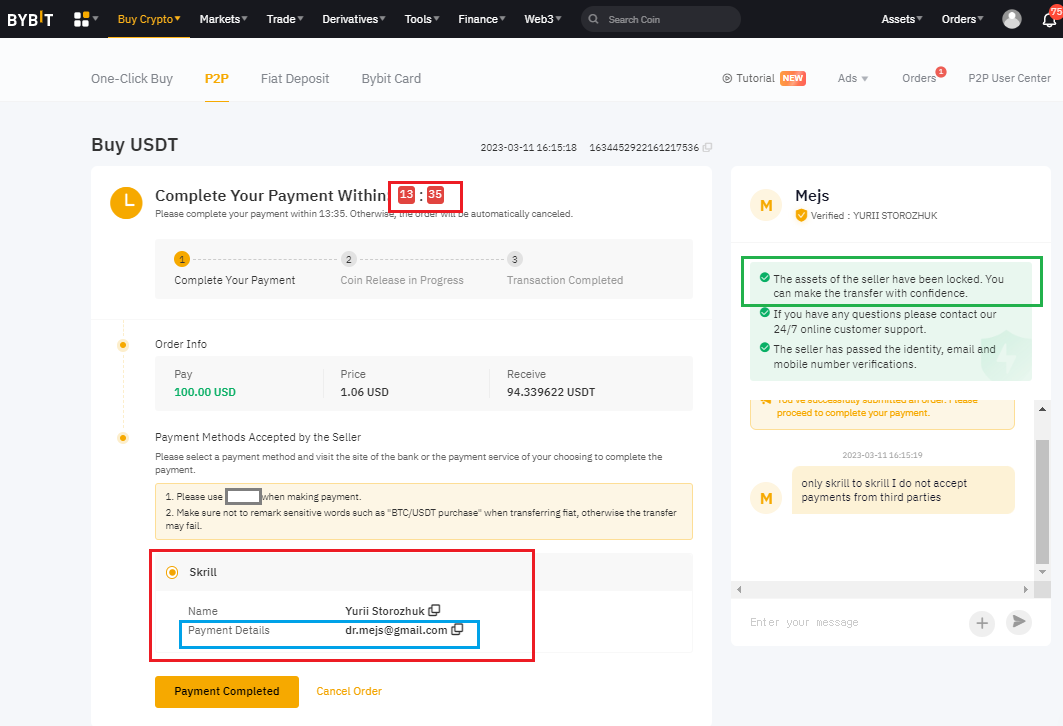Click the 100.00 USD pay amount

click(x=205, y=392)
